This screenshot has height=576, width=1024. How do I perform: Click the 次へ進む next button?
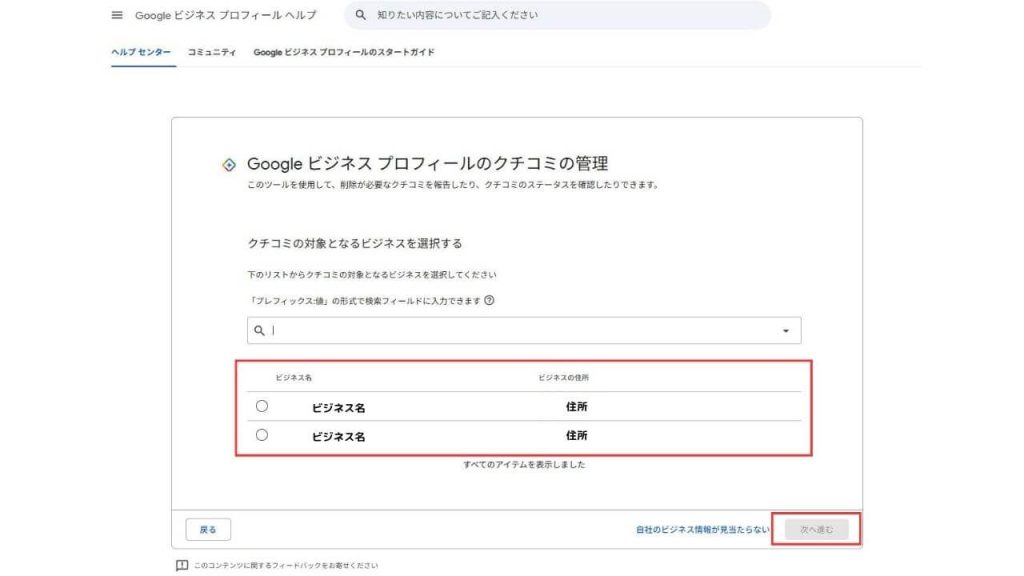(816, 530)
